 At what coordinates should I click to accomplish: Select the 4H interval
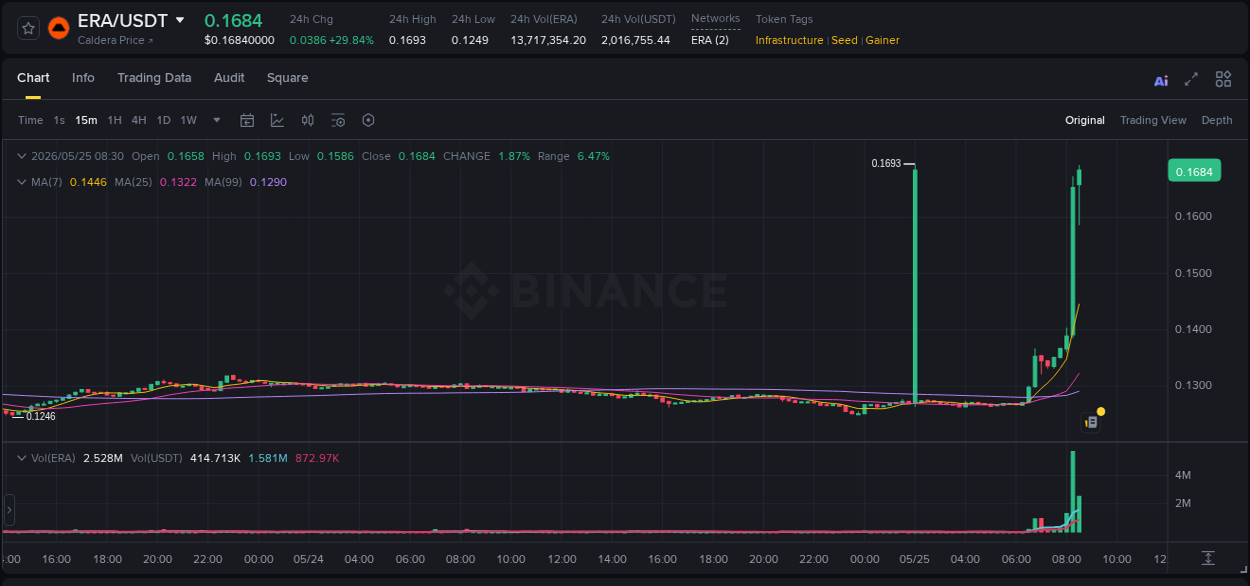(138, 120)
